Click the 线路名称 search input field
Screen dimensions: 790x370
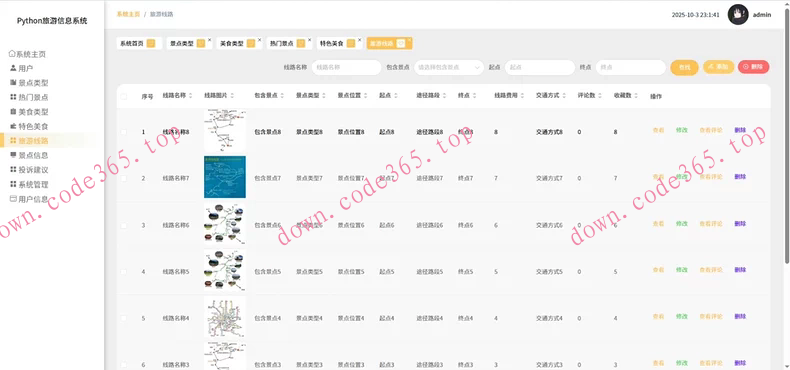coord(346,67)
